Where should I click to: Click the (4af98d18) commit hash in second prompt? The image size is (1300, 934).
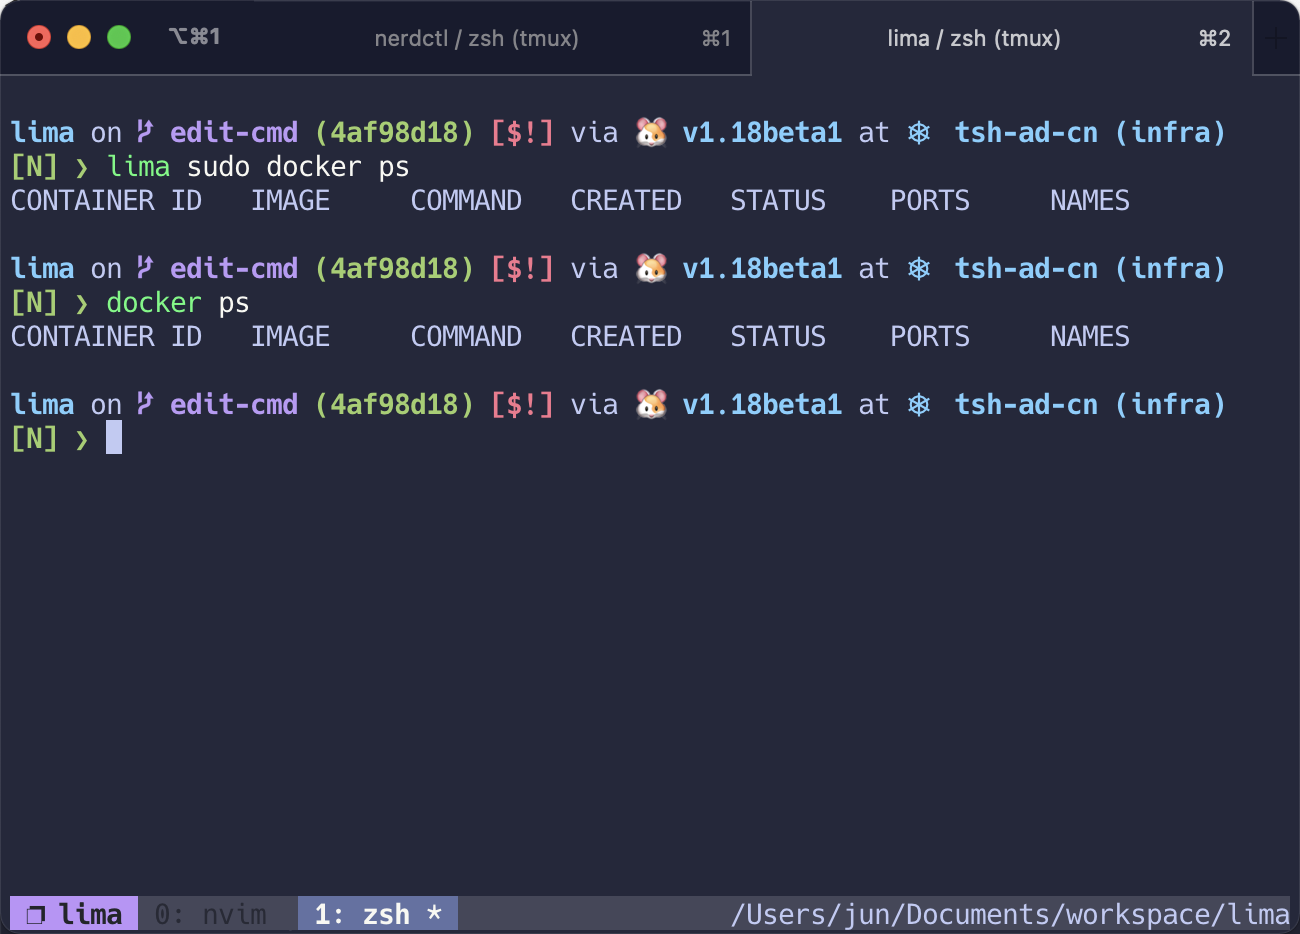(394, 268)
